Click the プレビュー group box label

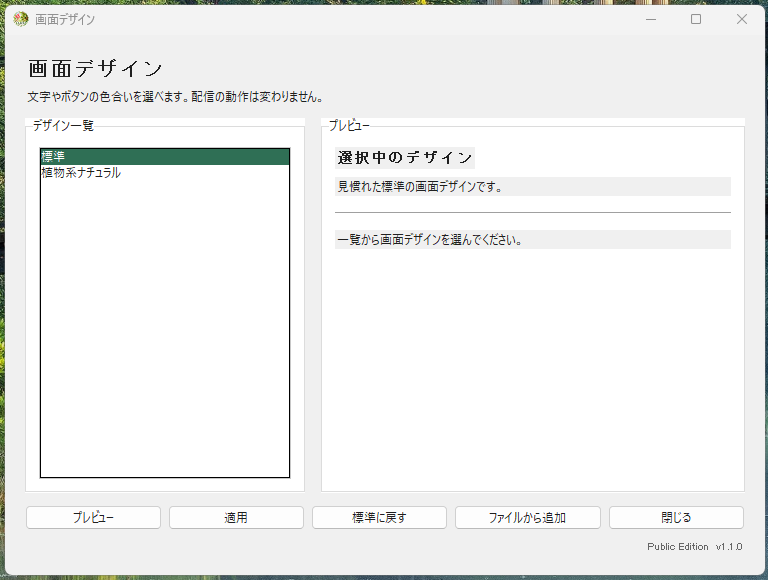coord(349,125)
